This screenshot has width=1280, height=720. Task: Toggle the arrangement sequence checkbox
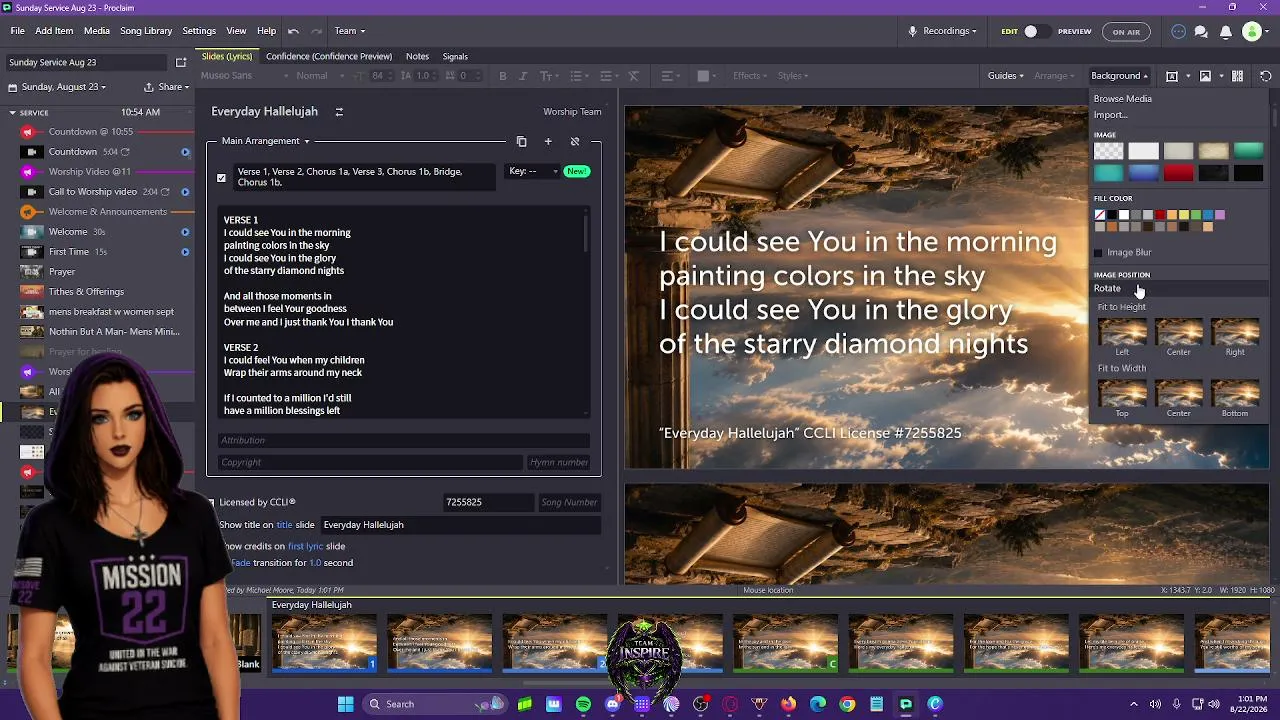point(221,178)
